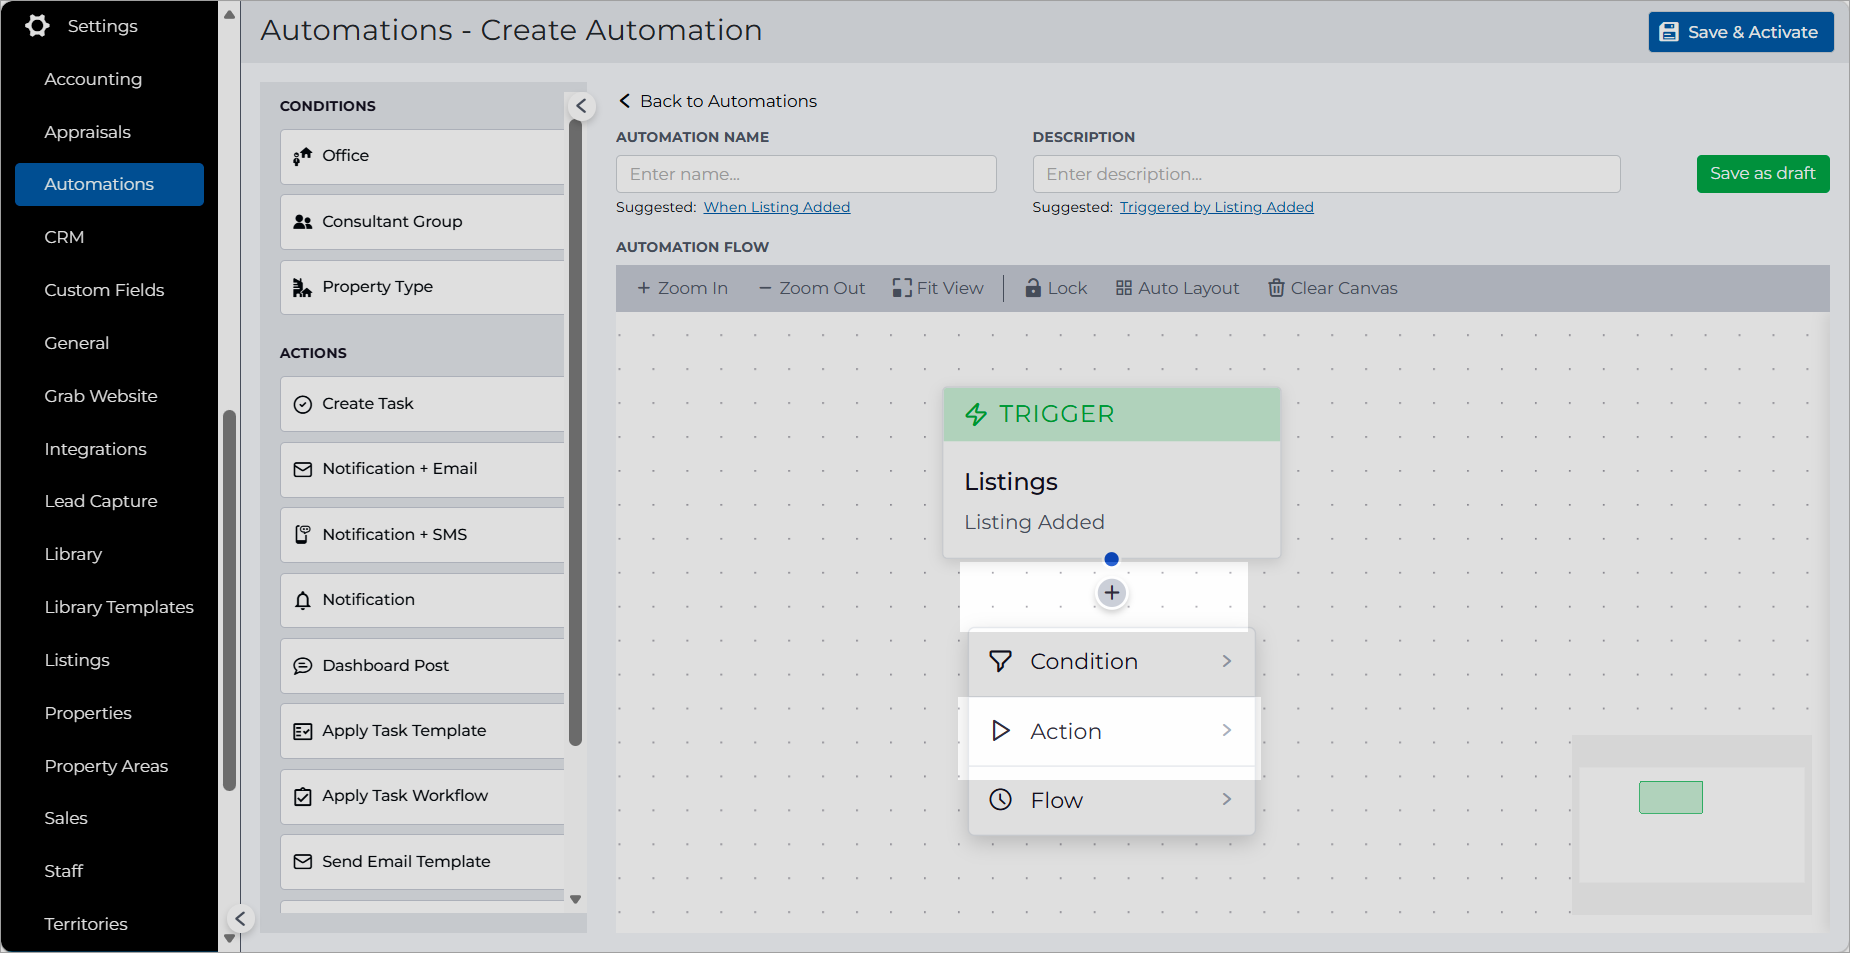The image size is (1850, 953).
Task: Open Properties settings
Action: pyautogui.click(x=88, y=713)
